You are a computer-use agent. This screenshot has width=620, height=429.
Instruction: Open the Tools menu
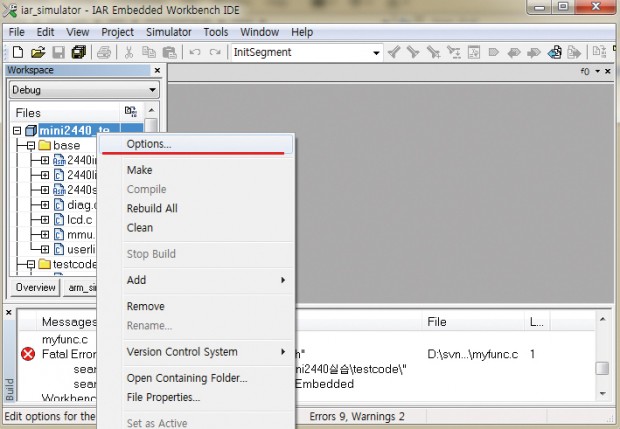coord(216,32)
